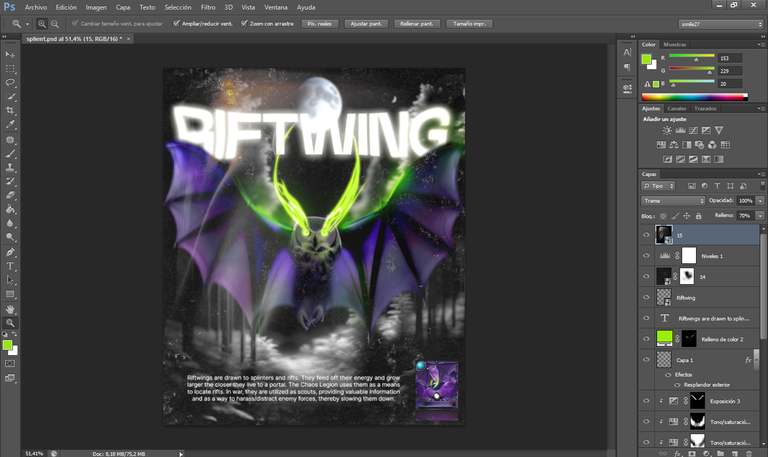Select the Move tool

pyautogui.click(x=10, y=54)
